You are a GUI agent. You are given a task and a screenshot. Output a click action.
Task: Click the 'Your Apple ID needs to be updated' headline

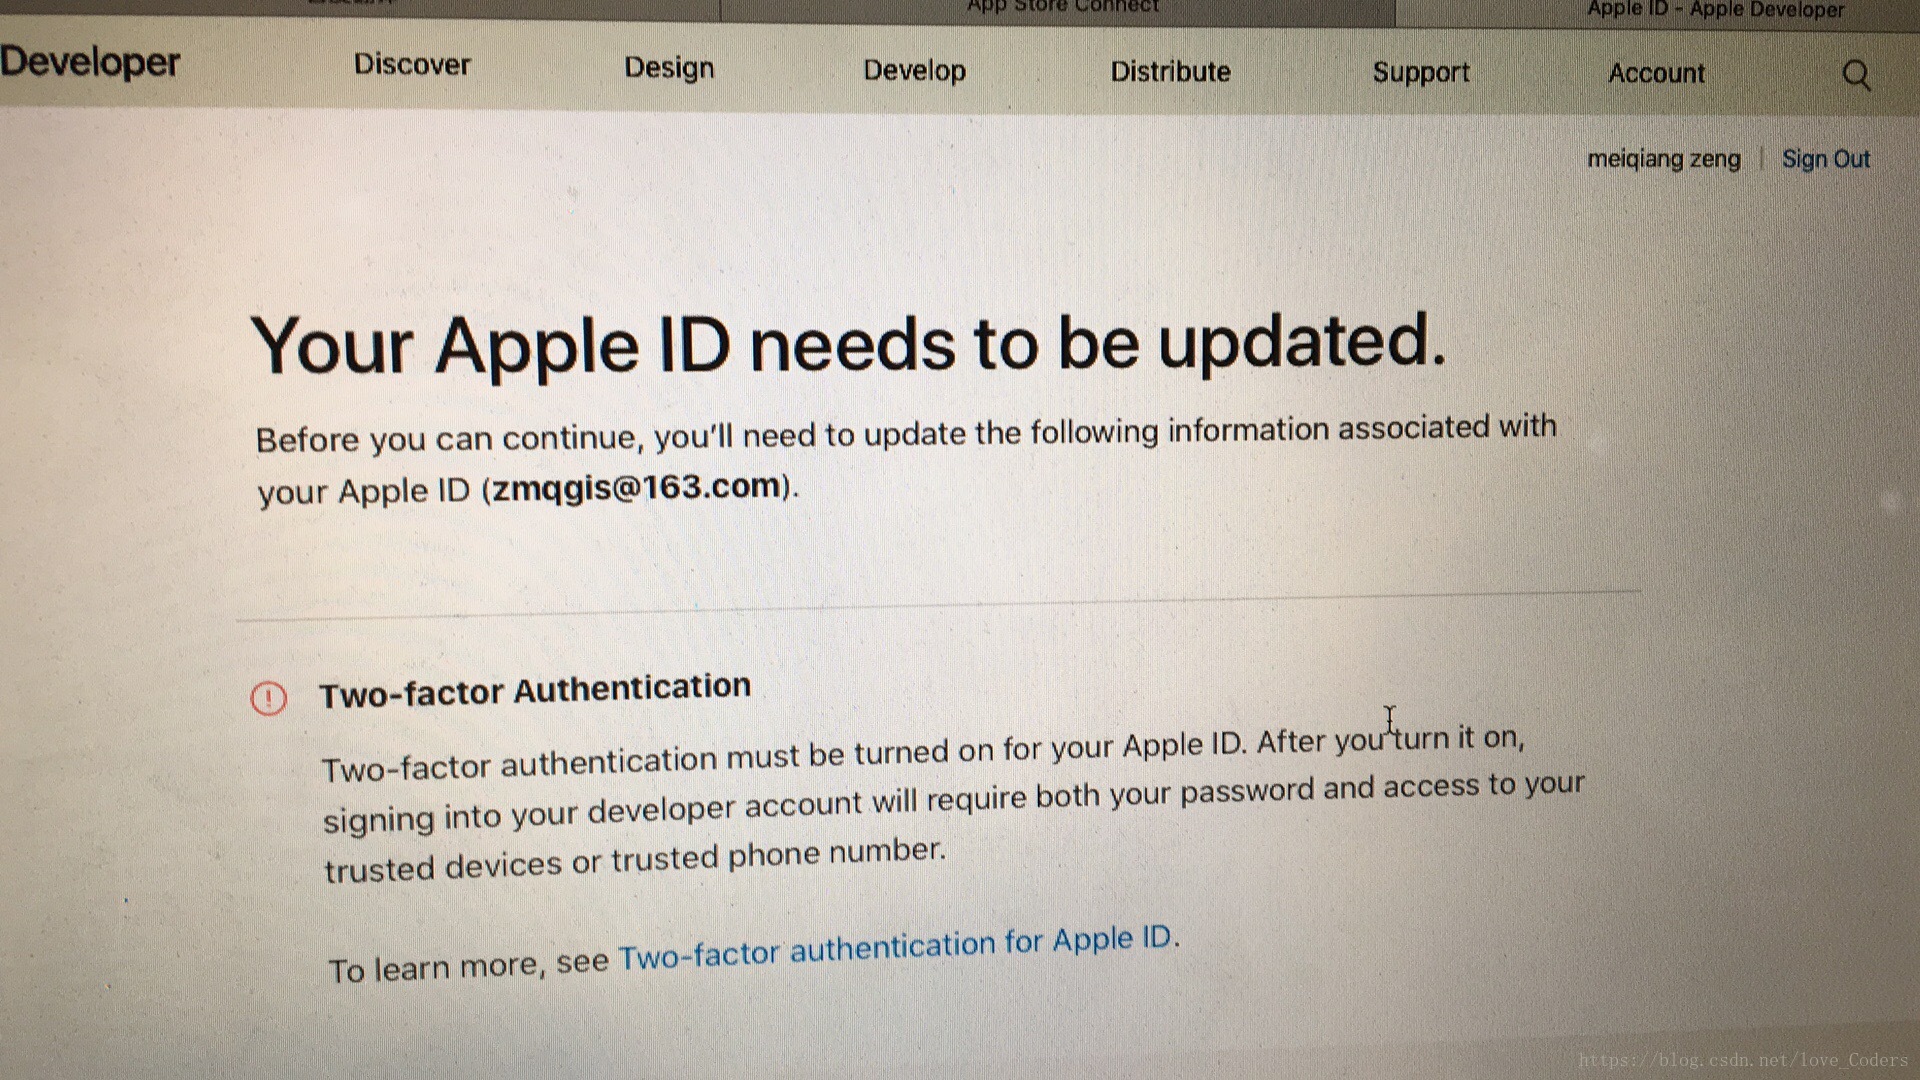849,344
